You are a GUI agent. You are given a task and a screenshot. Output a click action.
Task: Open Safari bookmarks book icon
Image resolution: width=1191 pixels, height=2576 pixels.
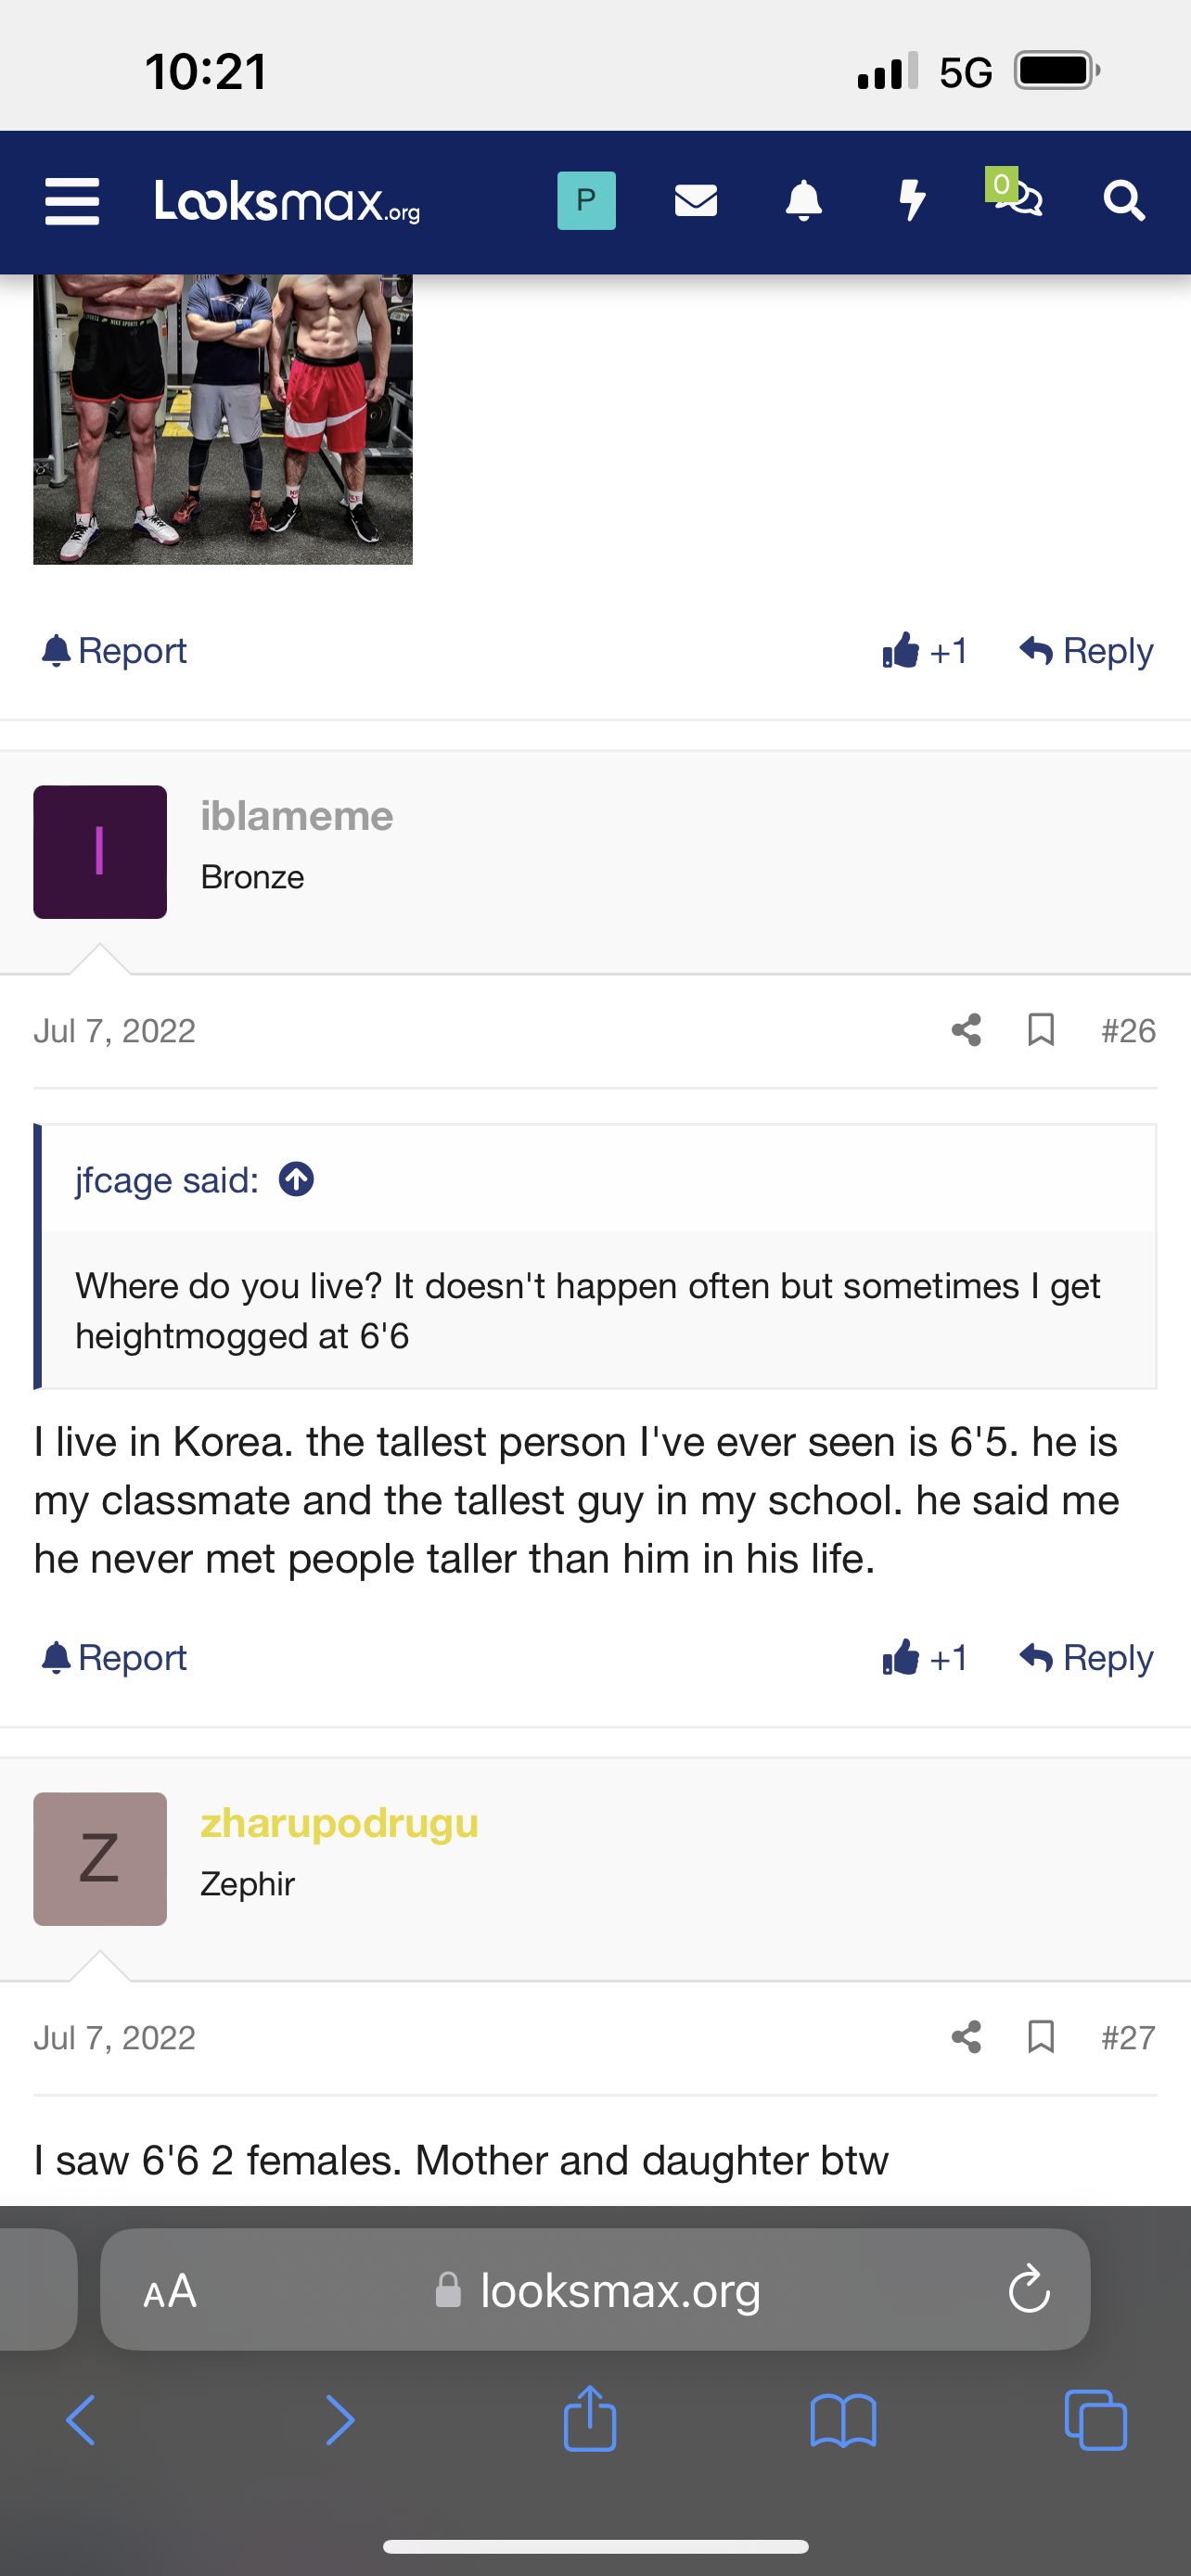(843, 2421)
